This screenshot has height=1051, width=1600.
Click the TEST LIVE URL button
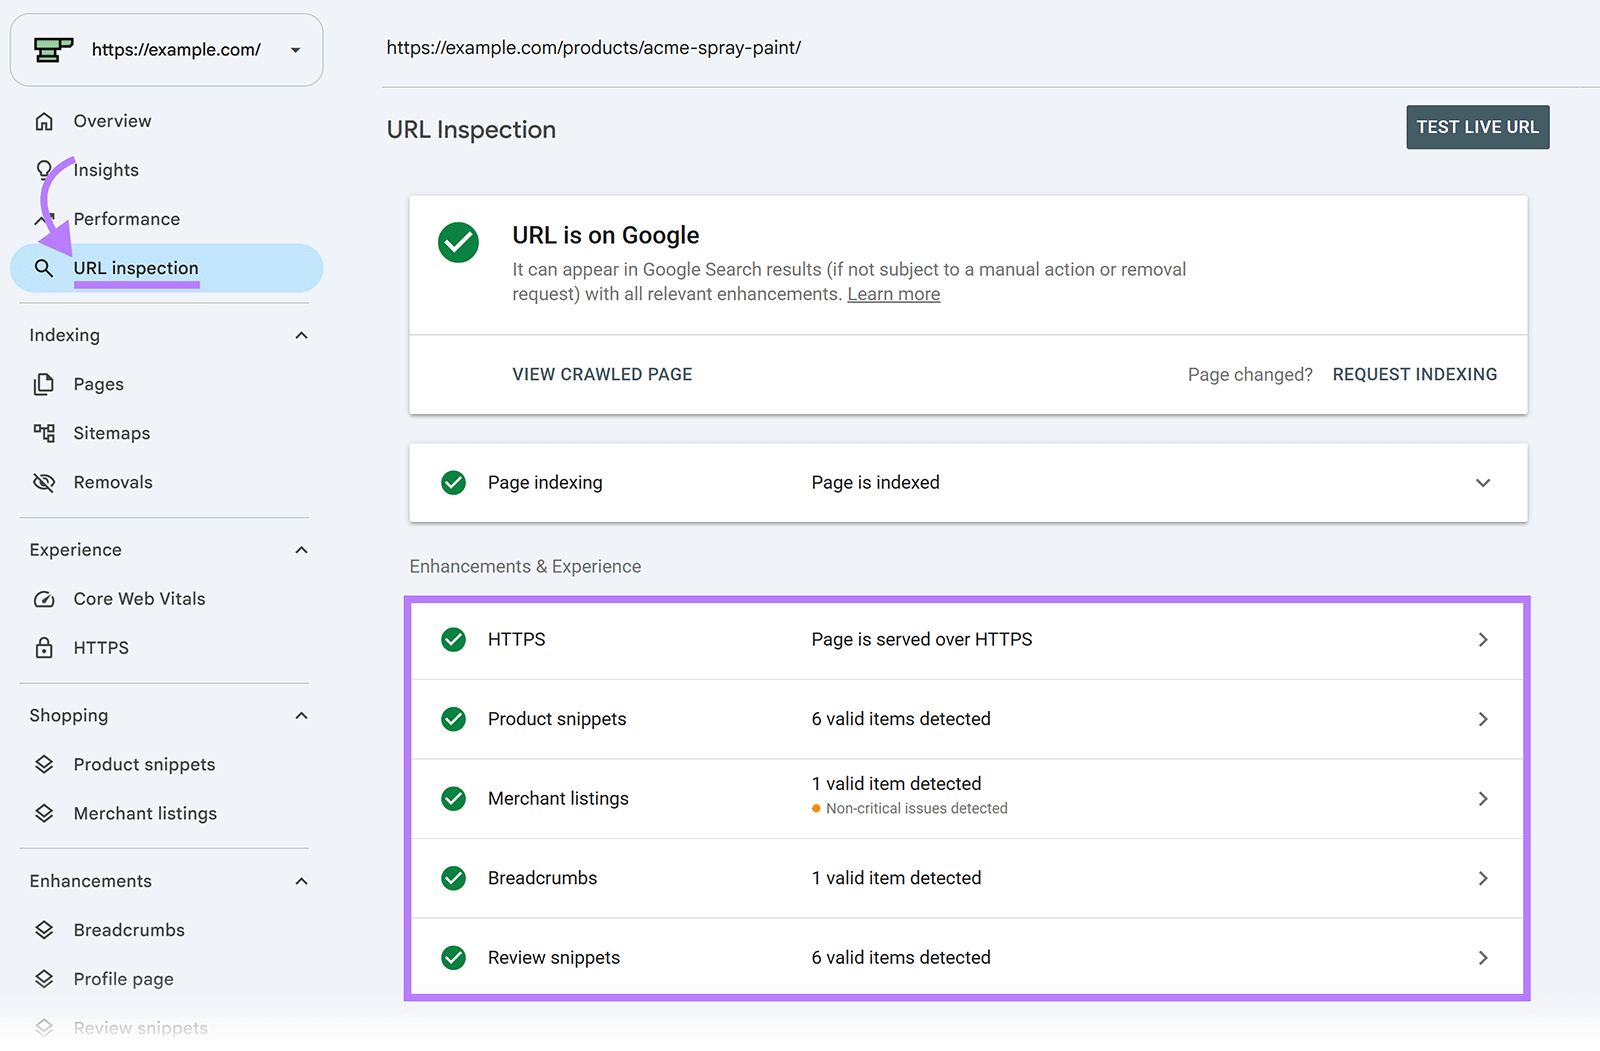pyautogui.click(x=1477, y=127)
